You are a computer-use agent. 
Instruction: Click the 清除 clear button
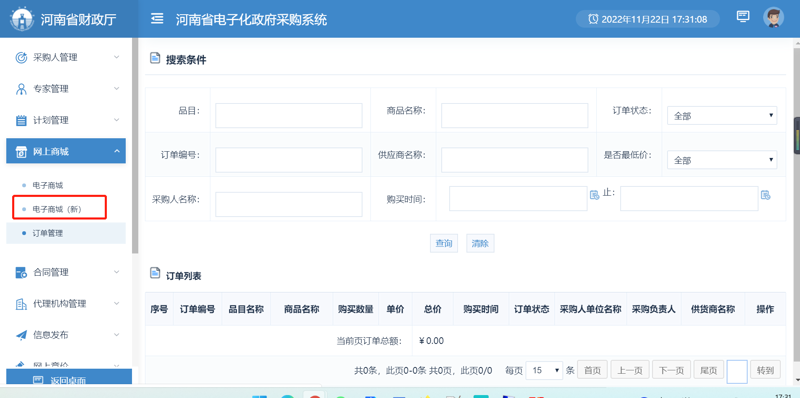point(480,243)
